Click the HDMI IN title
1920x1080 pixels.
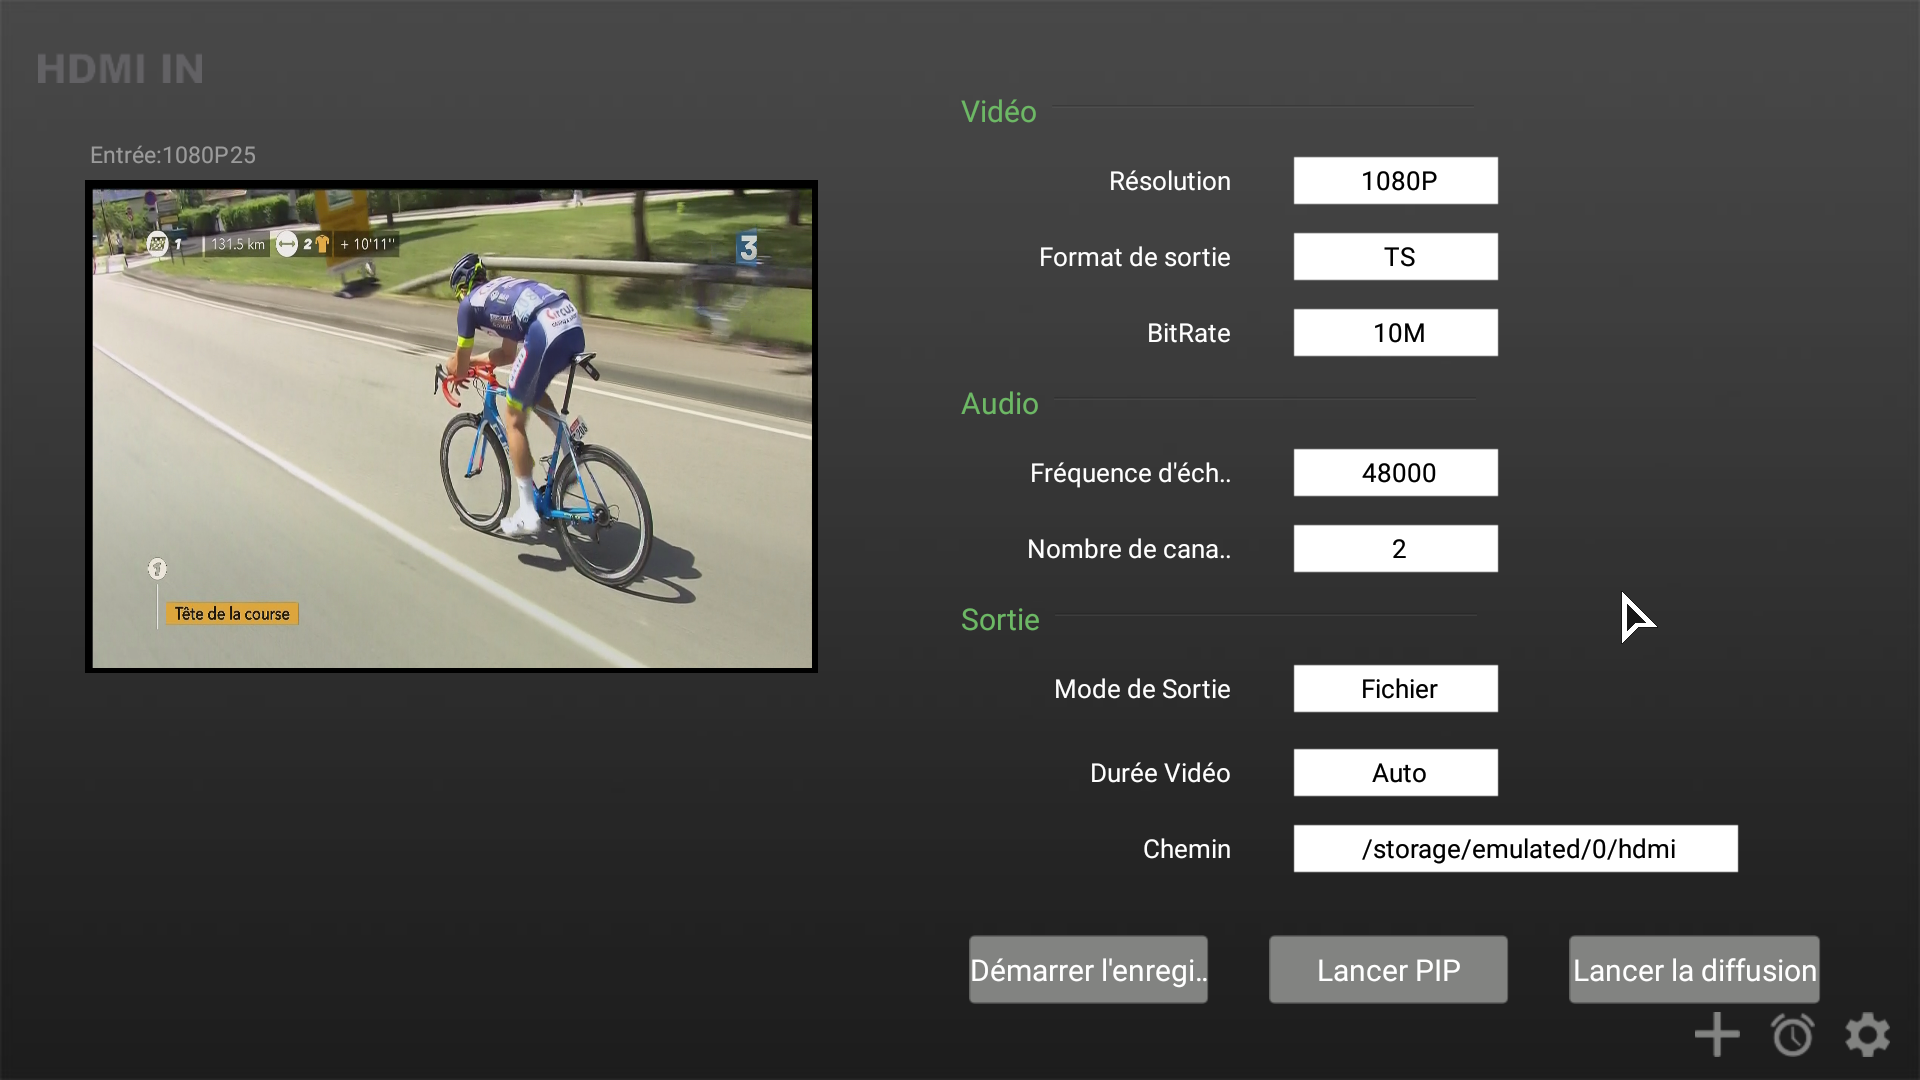(x=120, y=69)
